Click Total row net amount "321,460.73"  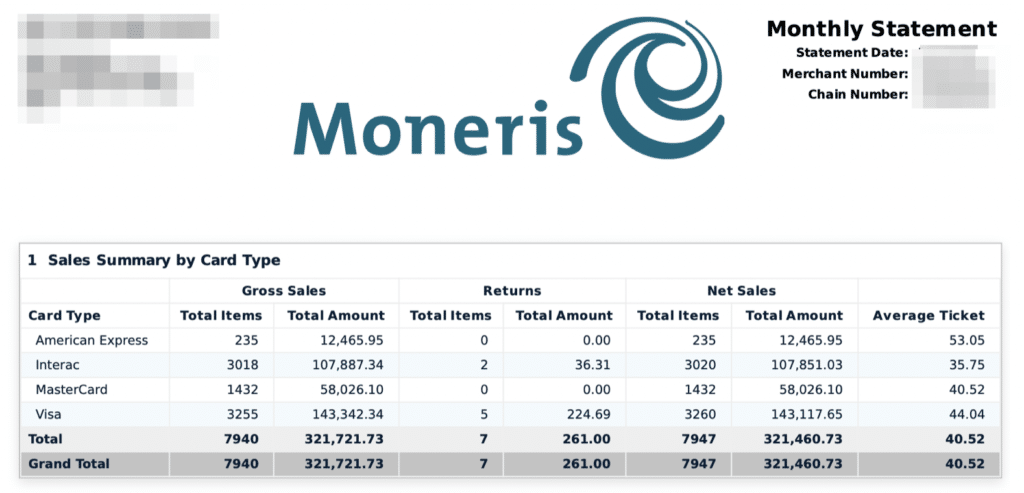(x=803, y=439)
